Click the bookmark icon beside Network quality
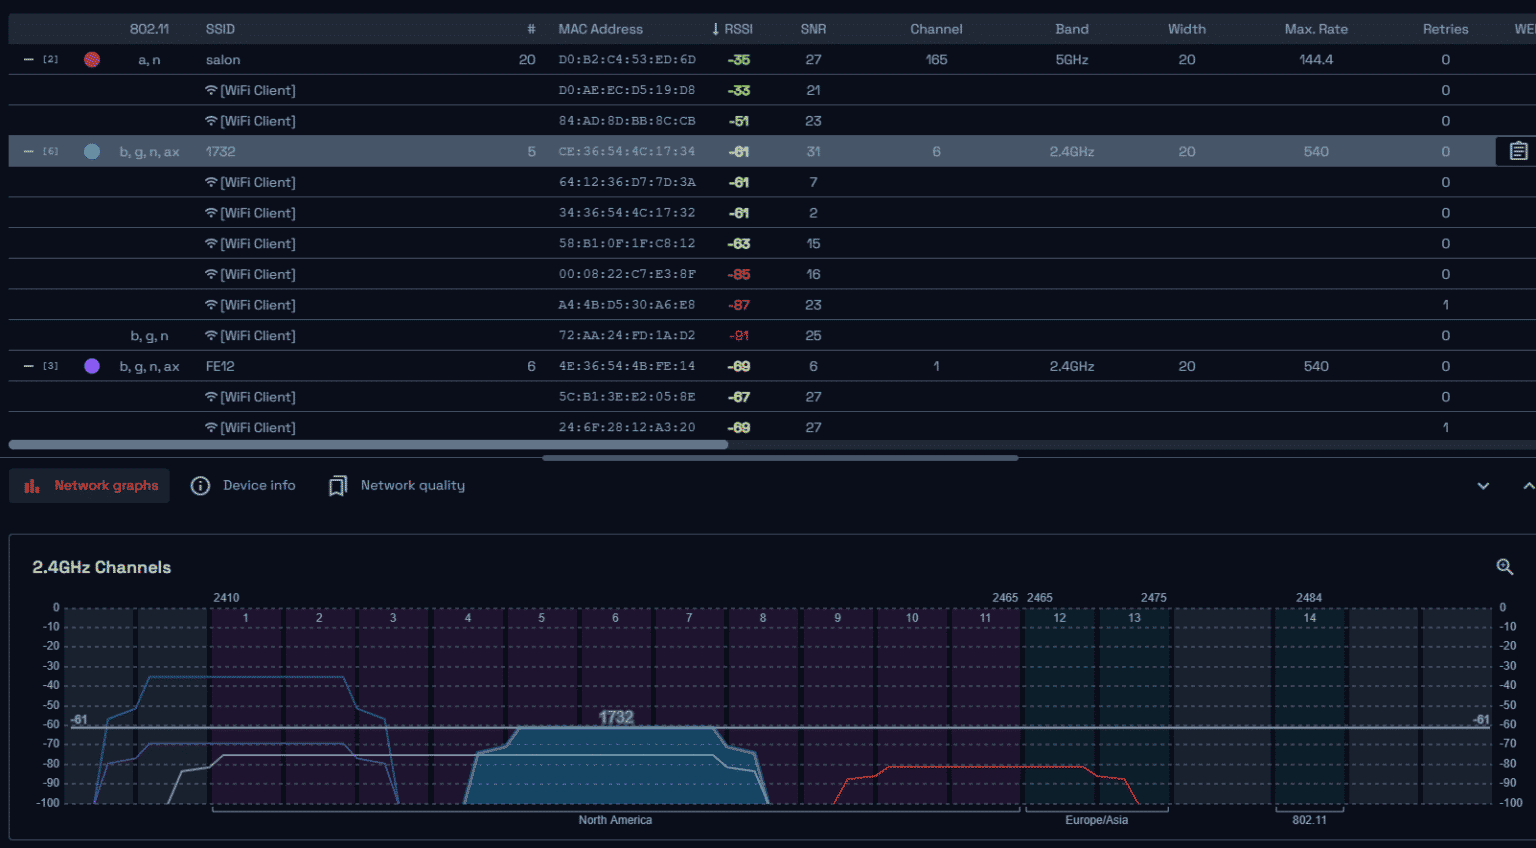This screenshot has width=1536, height=848. coord(338,485)
